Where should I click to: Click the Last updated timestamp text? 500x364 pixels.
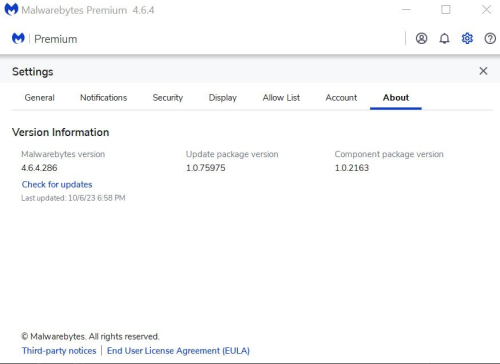[73, 198]
